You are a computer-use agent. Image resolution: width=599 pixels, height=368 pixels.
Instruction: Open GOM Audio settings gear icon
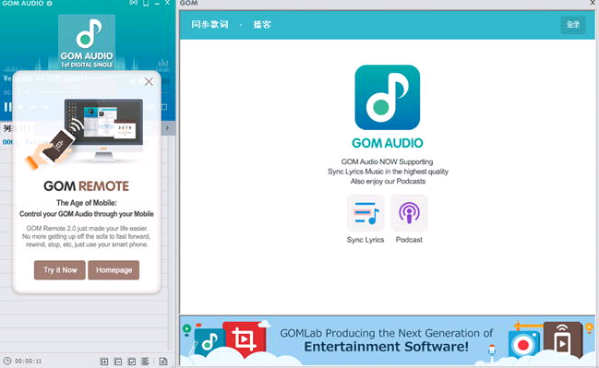click(49, 3)
